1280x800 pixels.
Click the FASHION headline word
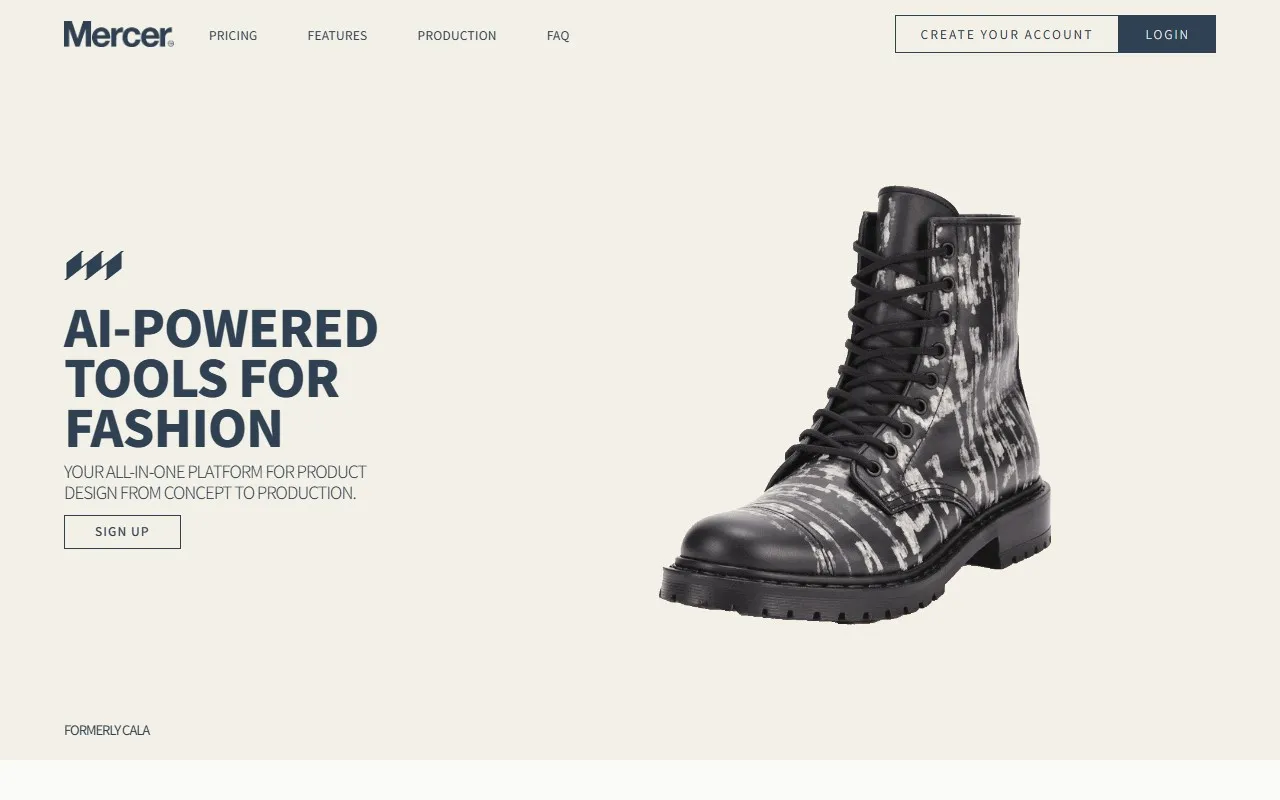[174, 429]
